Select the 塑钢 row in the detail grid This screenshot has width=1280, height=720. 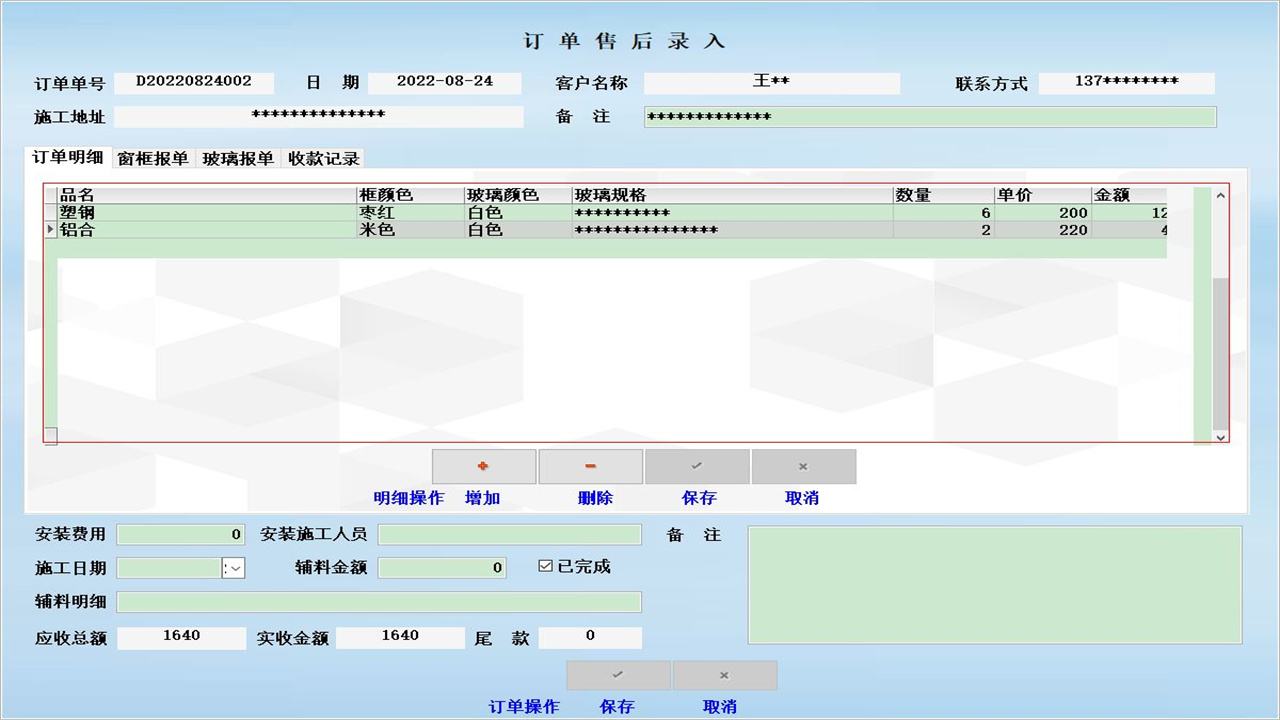[200, 212]
